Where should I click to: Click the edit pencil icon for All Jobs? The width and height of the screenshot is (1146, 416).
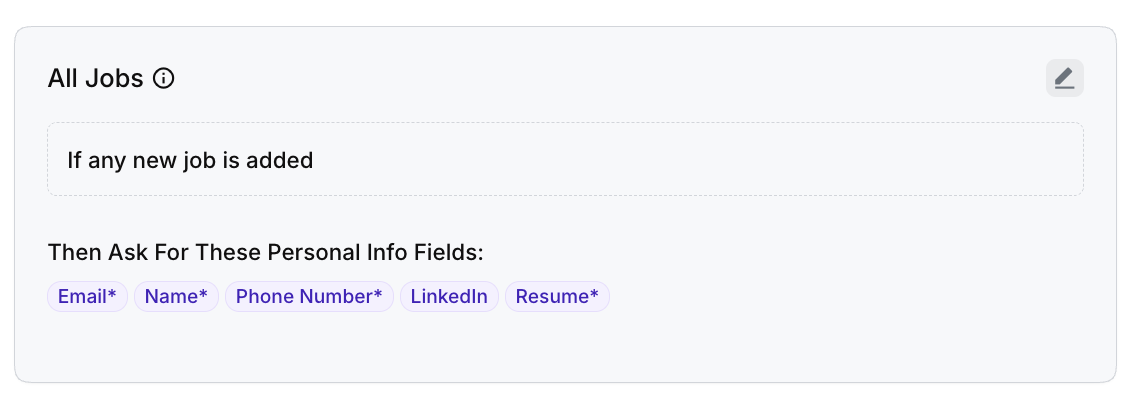tap(1064, 78)
